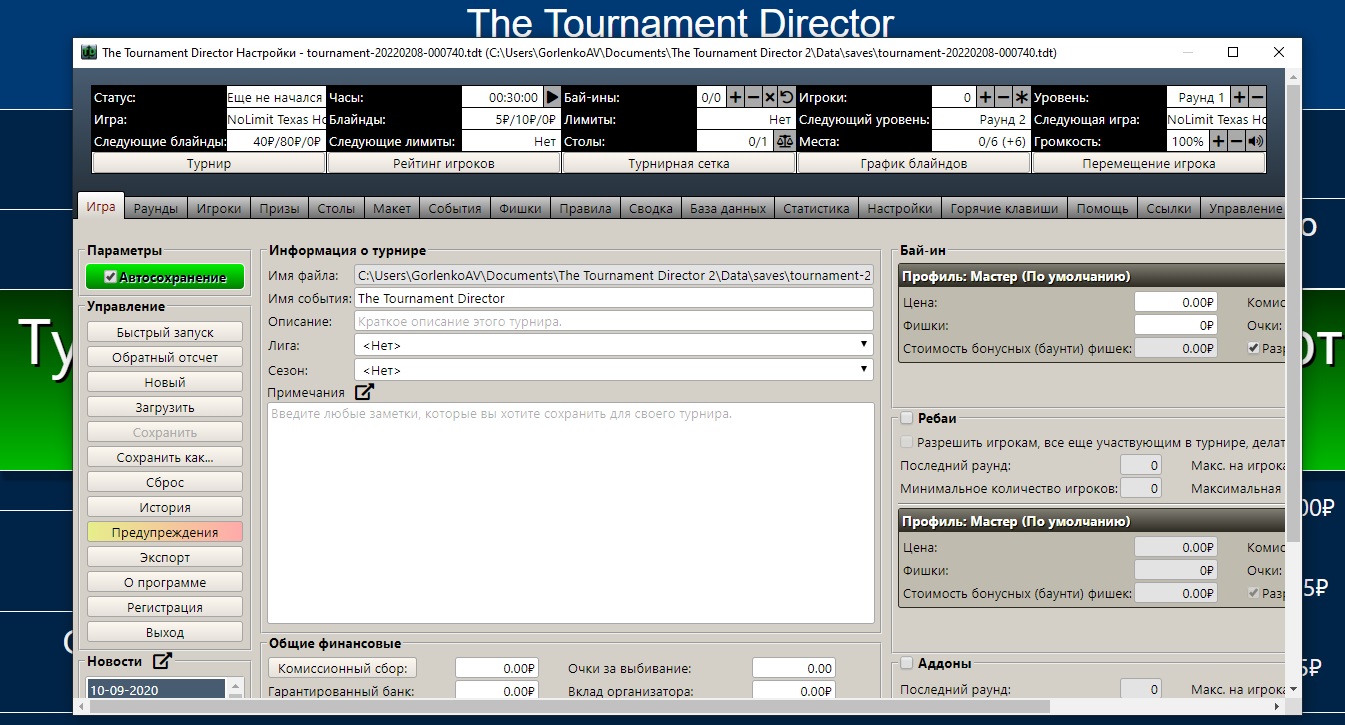
Task: Click the plus icon next to Бай-ины
Action: (x=735, y=98)
